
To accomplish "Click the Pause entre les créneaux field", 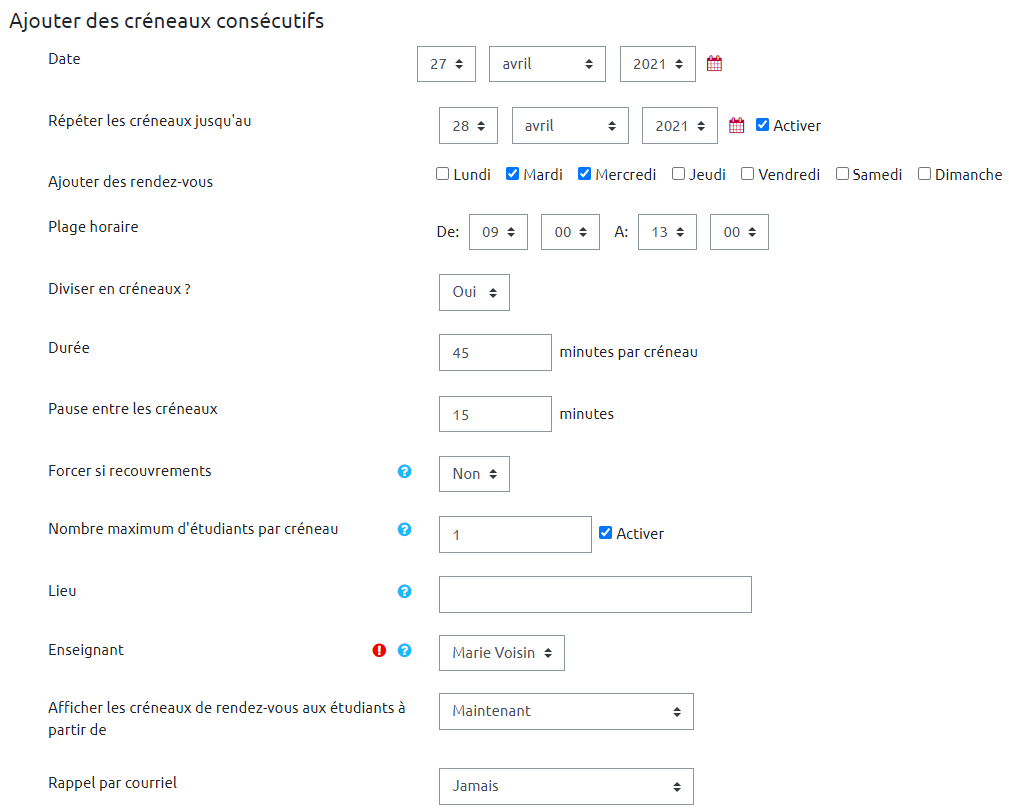I will [495, 414].
